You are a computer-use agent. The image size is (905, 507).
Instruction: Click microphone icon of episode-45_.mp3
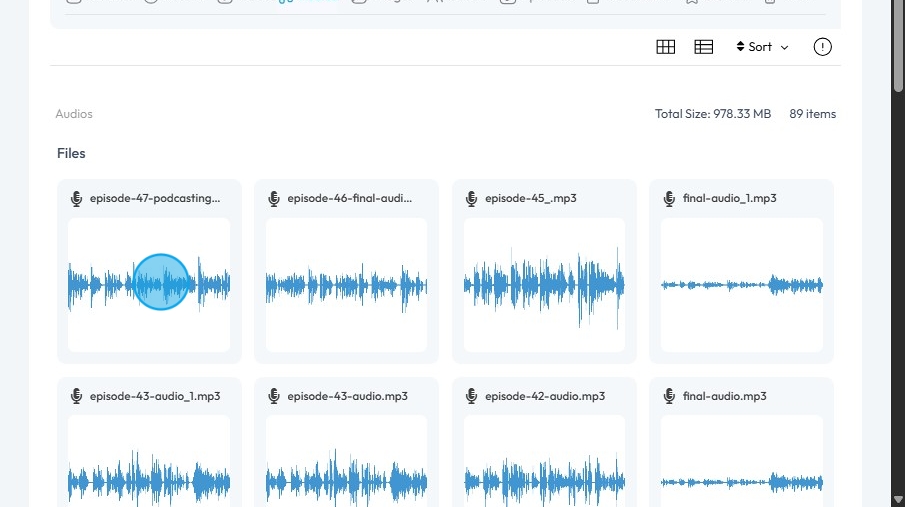tap(472, 199)
